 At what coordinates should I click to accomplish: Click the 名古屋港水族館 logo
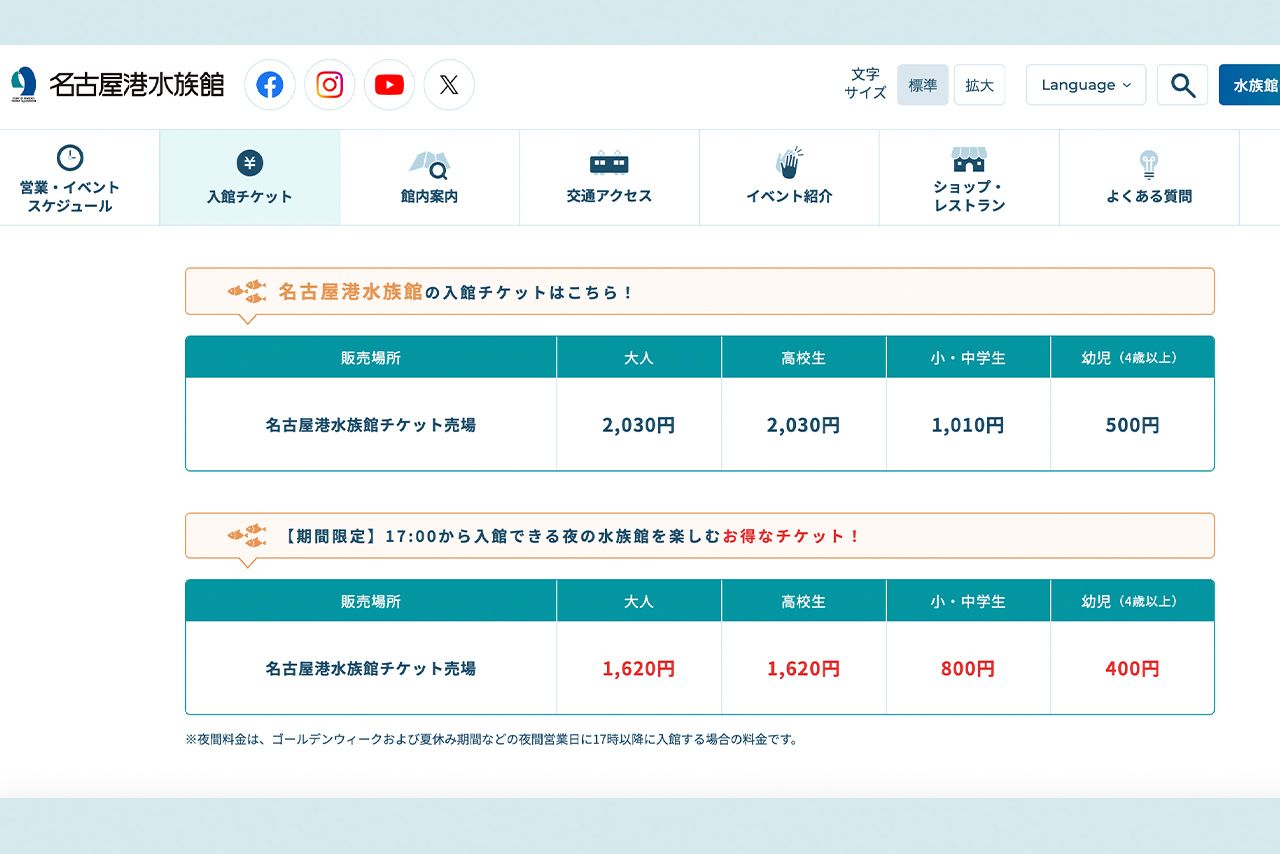click(117, 85)
